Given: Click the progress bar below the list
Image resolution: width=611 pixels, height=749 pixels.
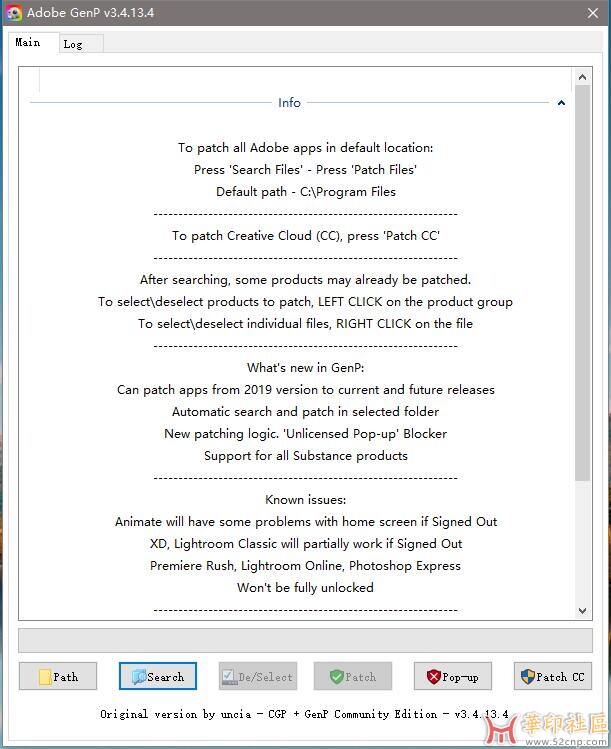Looking at the screenshot, I should point(305,640).
